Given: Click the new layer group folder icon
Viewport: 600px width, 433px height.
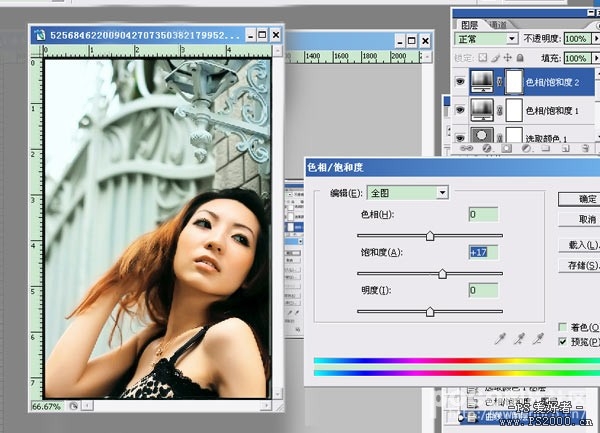Looking at the screenshot, I should pyautogui.click(x=546, y=148).
